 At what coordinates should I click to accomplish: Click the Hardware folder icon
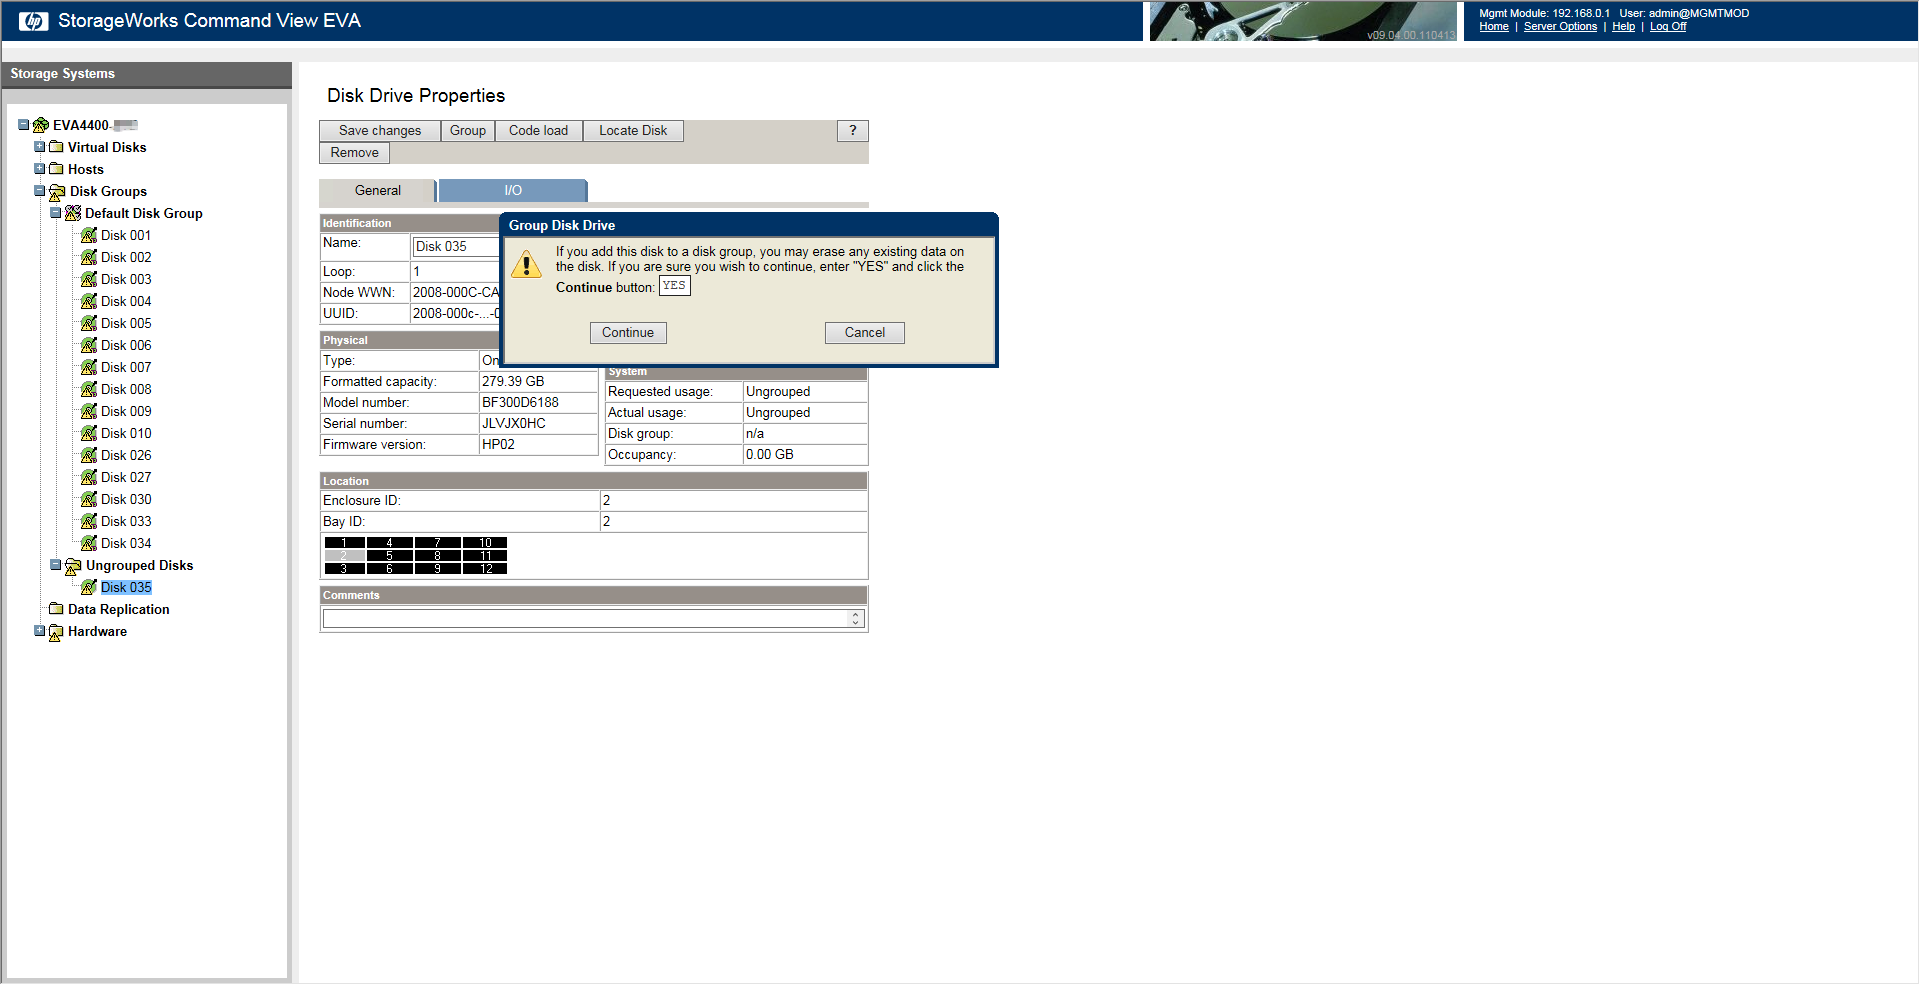(56, 632)
